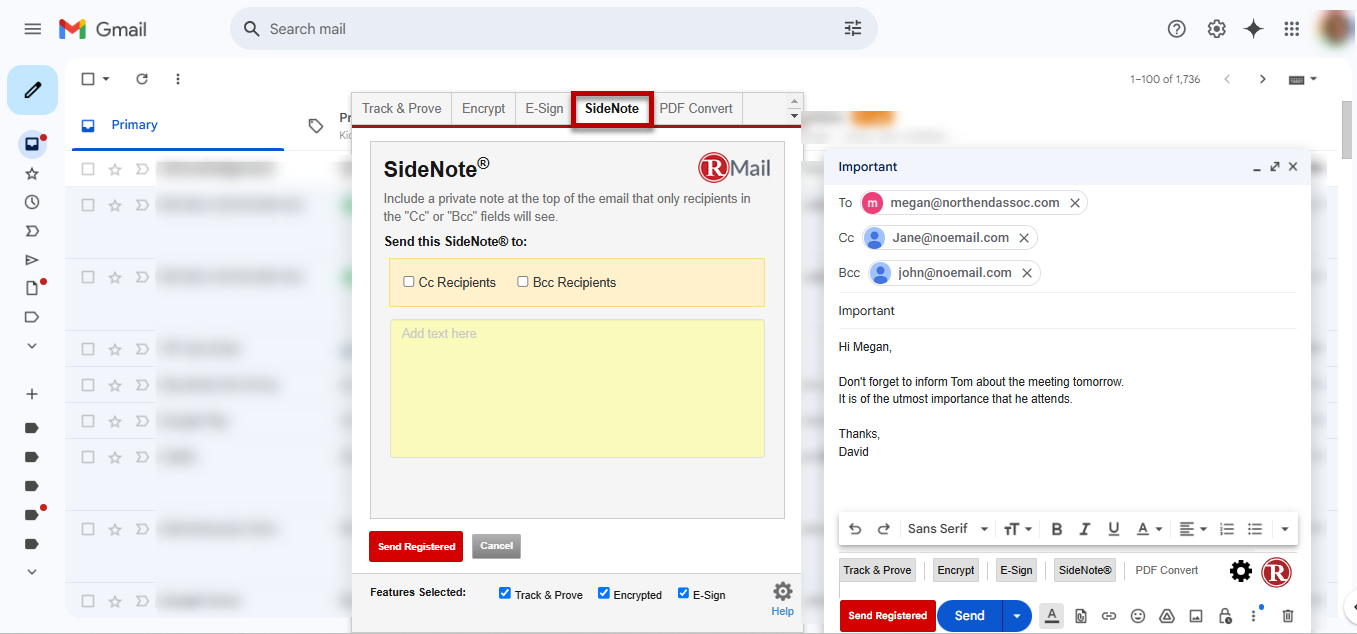
Task: Open the Gmail main menu hamburger icon
Action: coord(32,29)
